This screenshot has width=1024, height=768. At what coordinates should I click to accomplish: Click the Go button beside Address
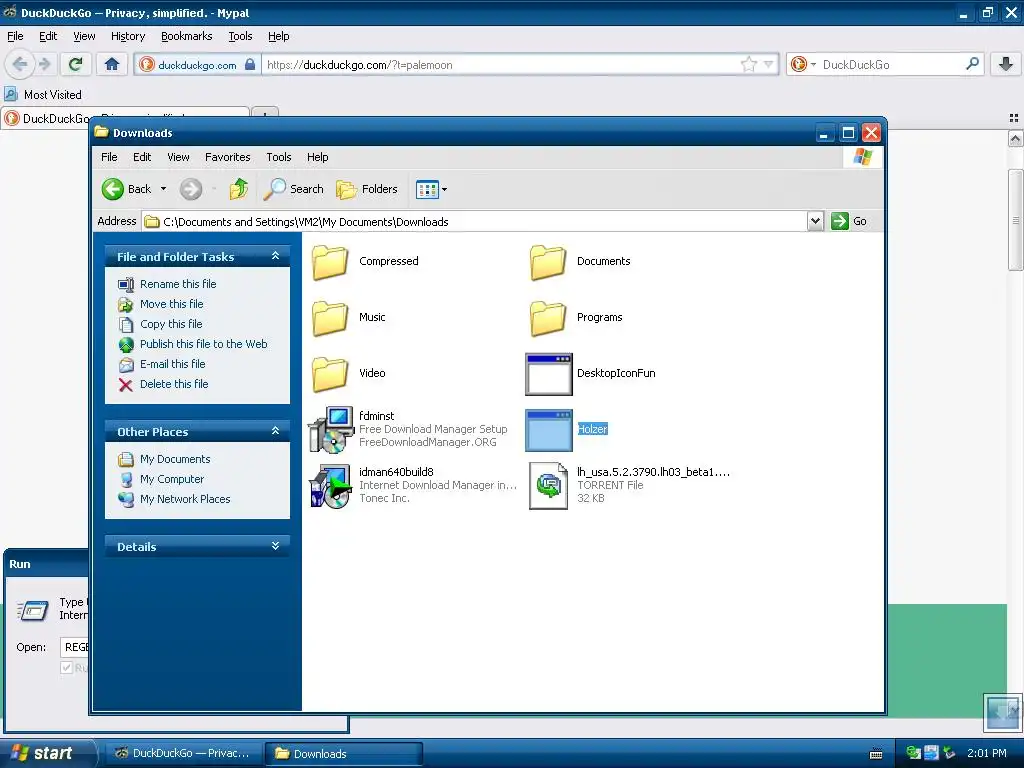tap(849, 221)
